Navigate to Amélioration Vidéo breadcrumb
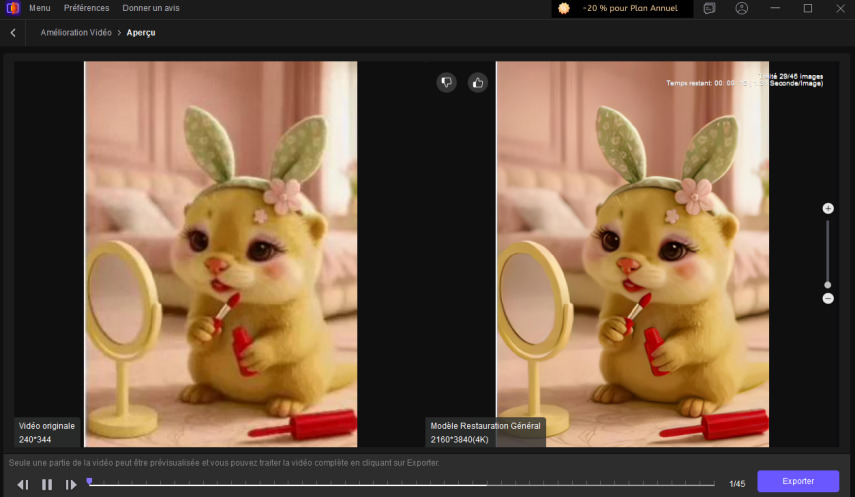Viewport: 855px width, 497px height. pyautogui.click(x=76, y=32)
